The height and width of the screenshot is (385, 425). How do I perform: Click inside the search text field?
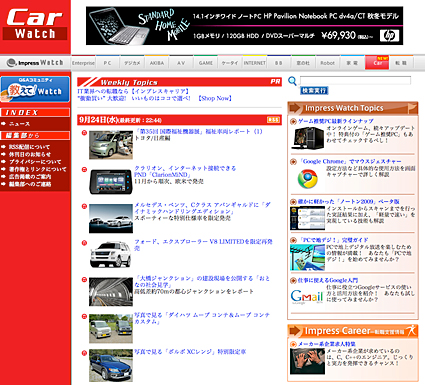tap(355, 80)
